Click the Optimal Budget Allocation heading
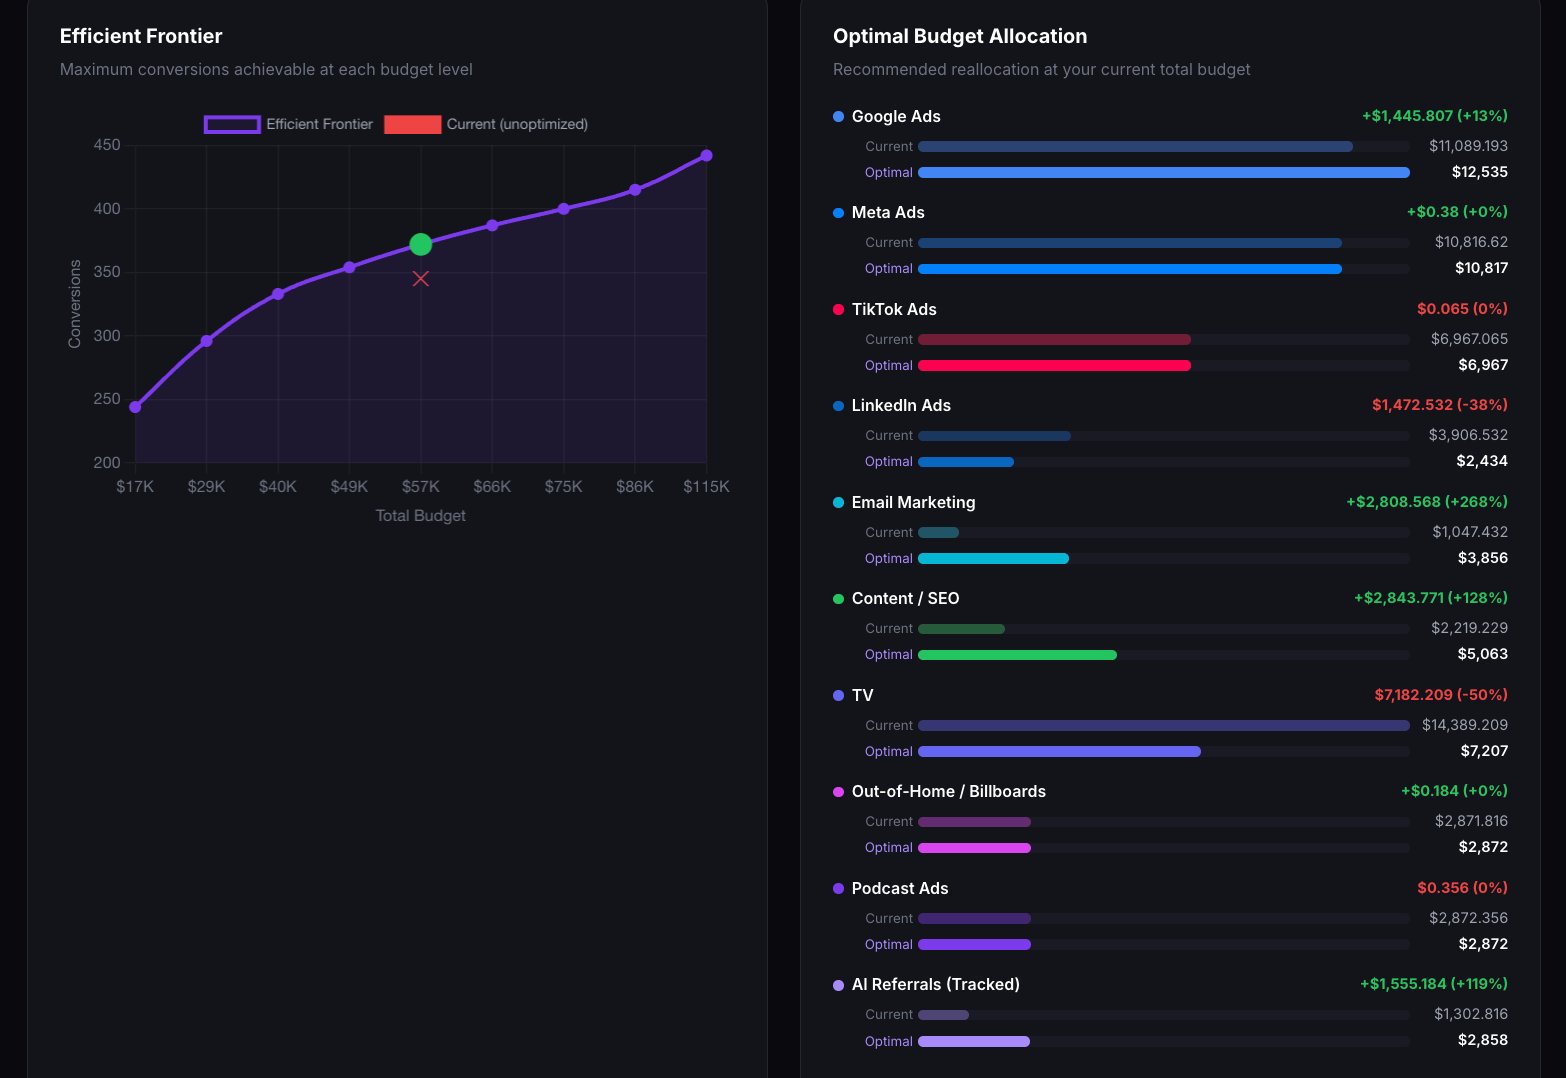1566x1078 pixels. pos(960,36)
